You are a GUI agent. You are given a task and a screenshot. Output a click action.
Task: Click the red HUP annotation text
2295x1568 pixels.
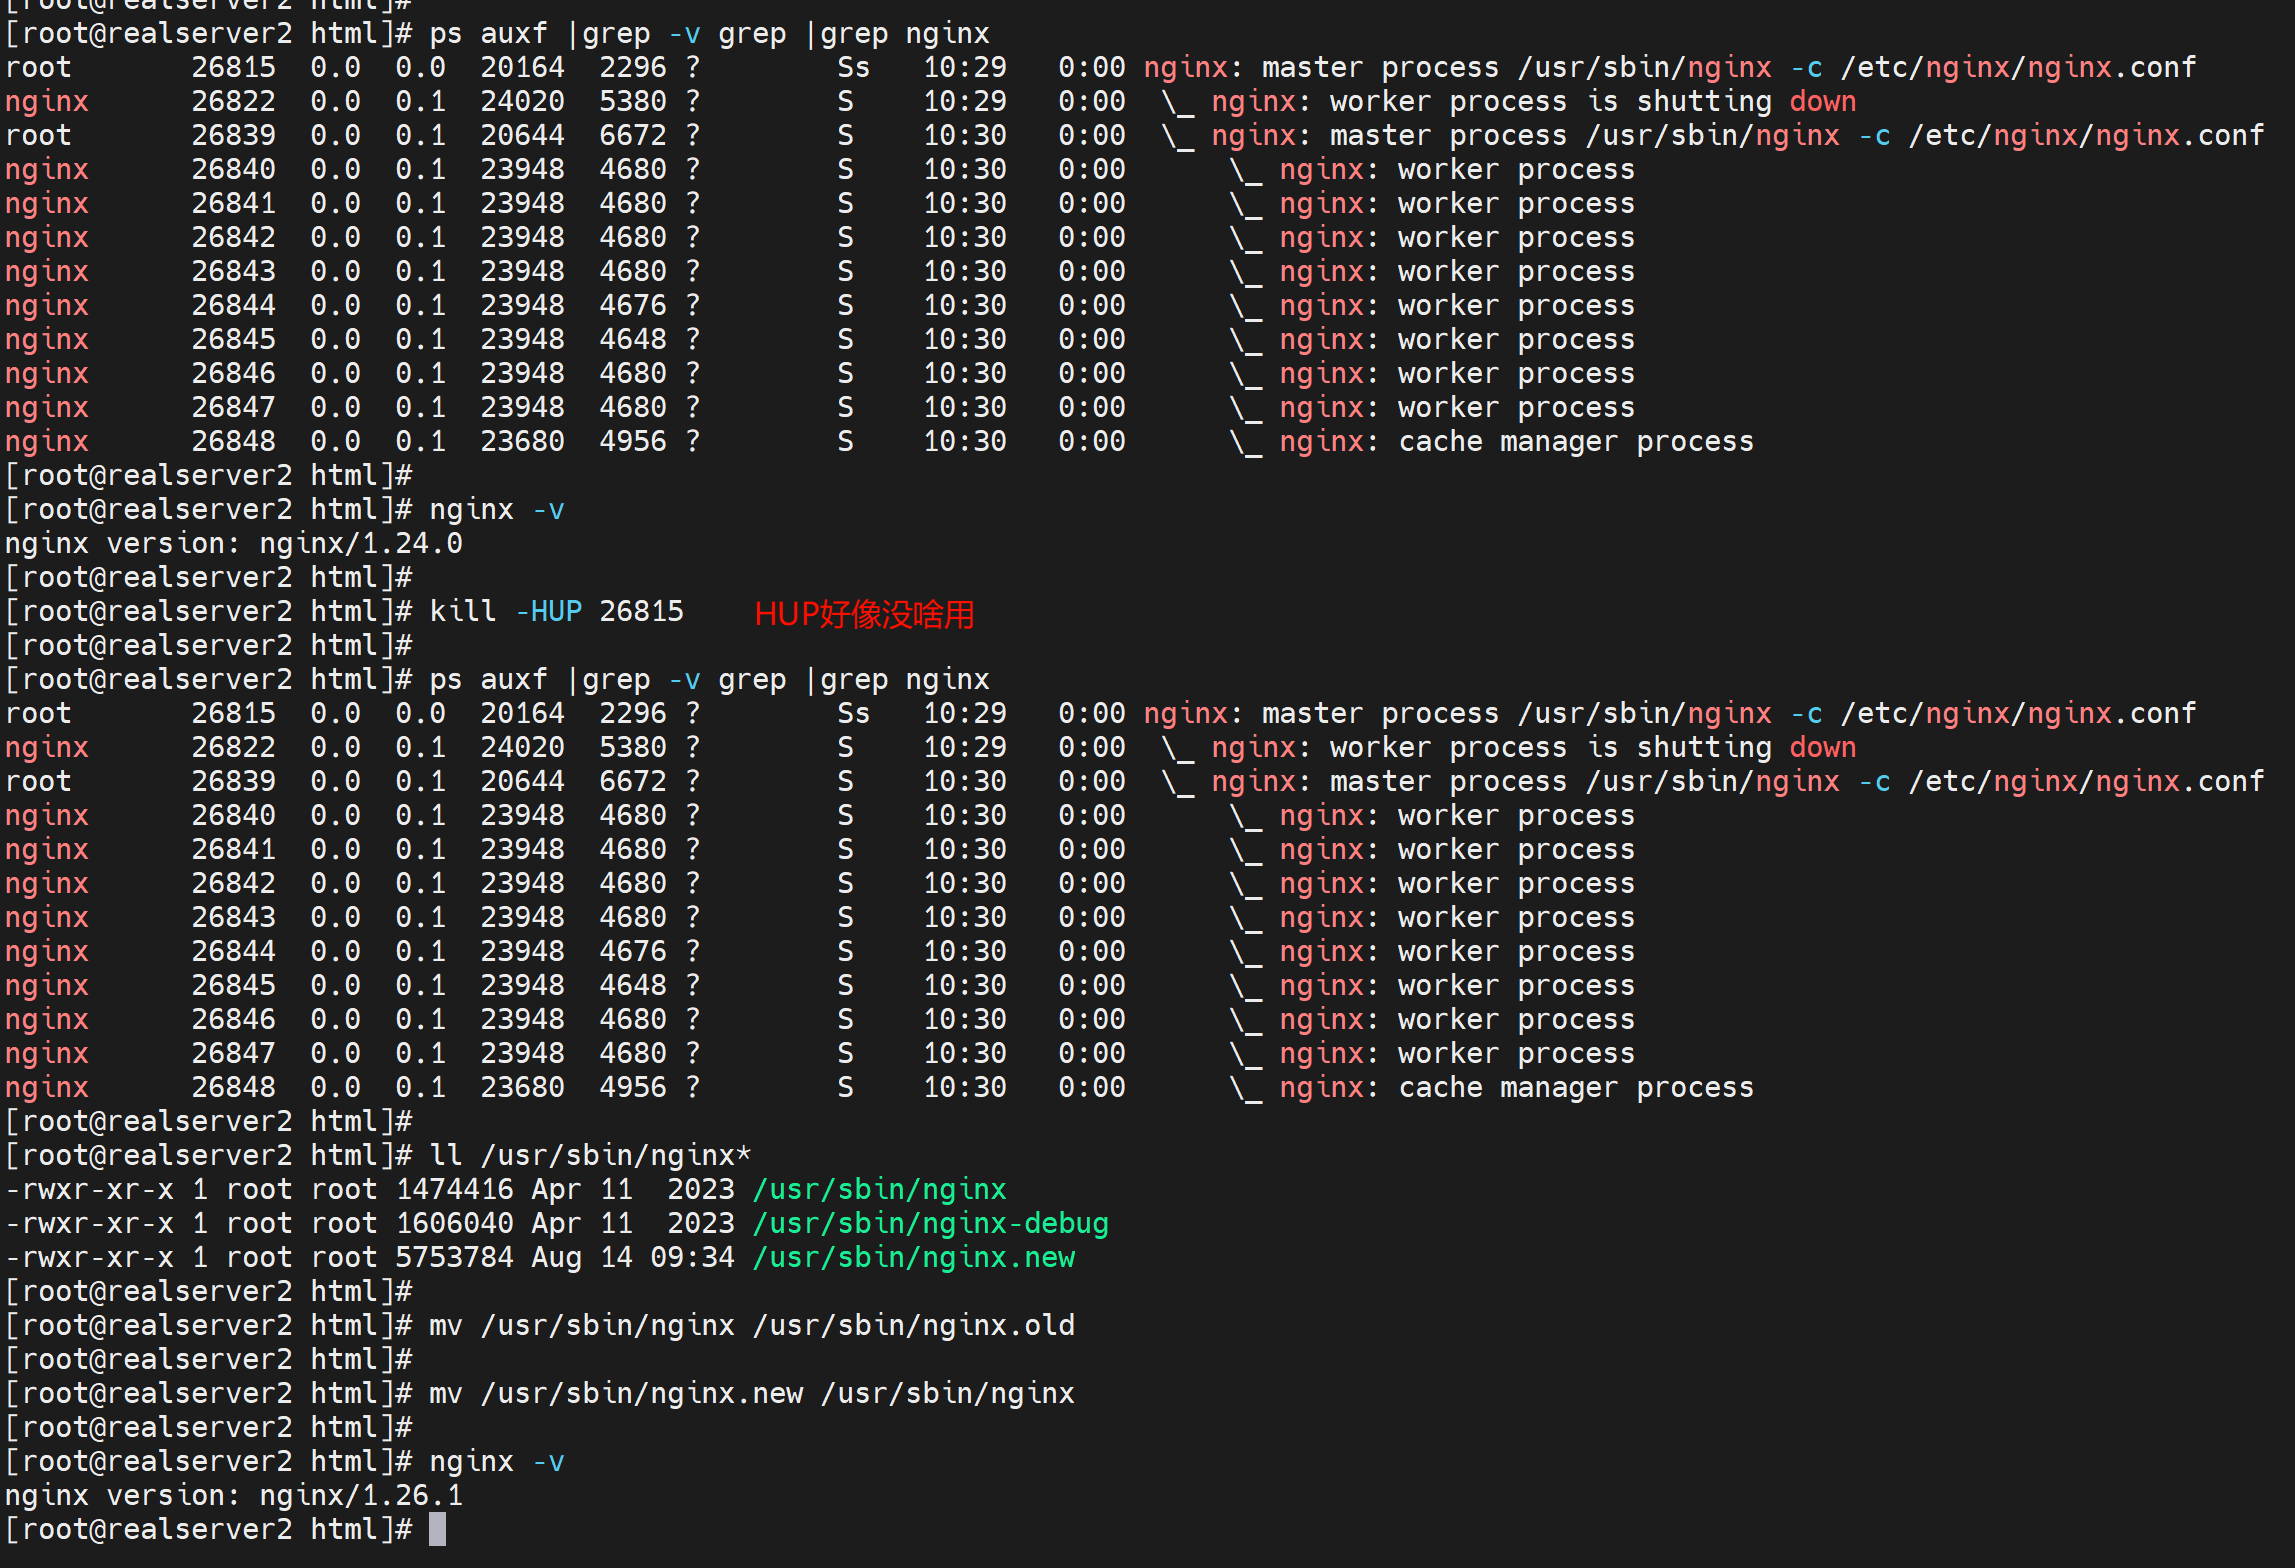pyautogui.click(x=864, y=613)
